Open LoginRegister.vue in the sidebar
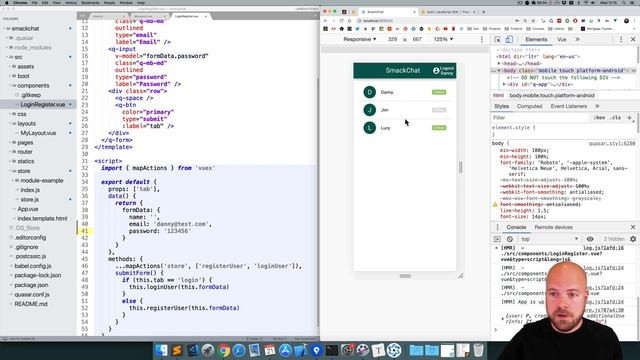 (x=43, y=104)
